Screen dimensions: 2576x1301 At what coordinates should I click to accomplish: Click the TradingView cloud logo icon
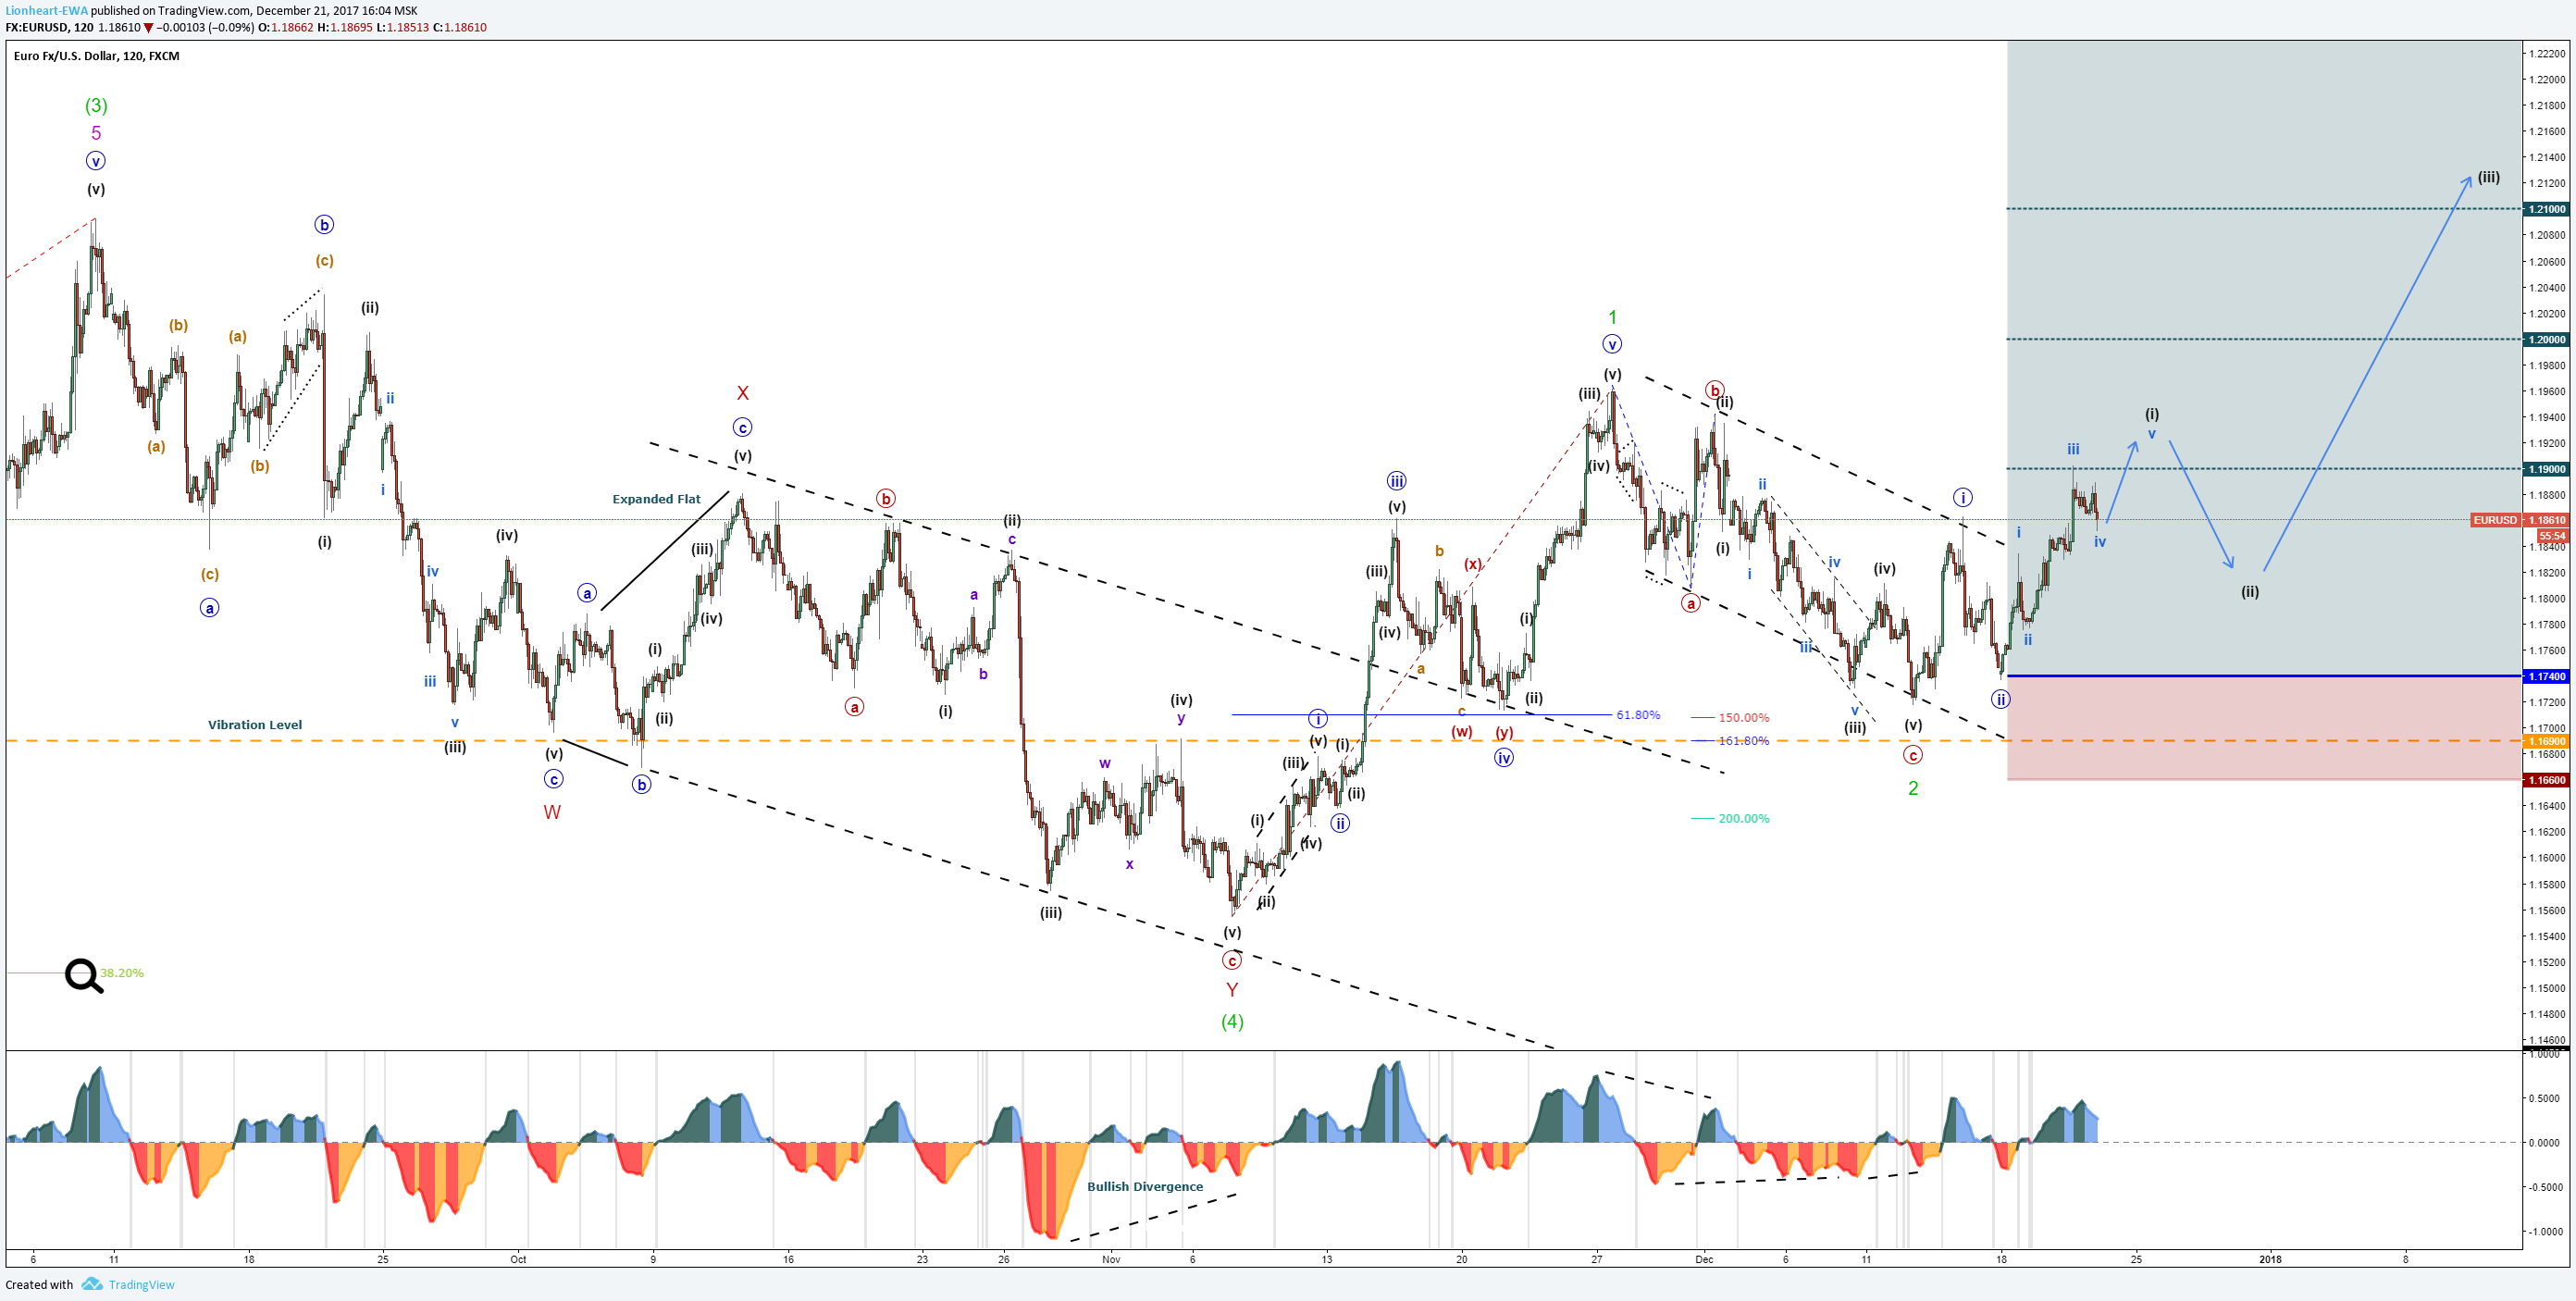coord(92,1284)
